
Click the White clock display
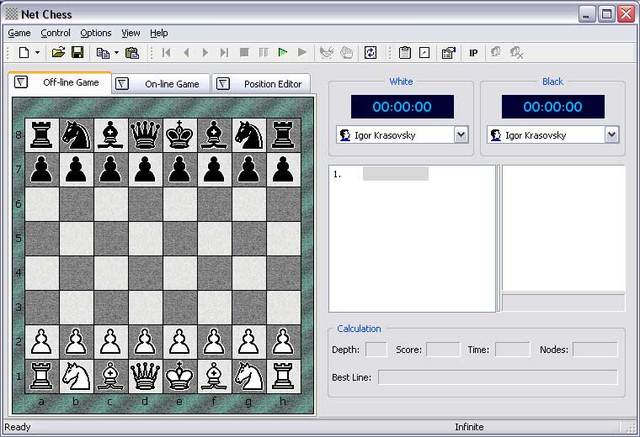point(402,106)
